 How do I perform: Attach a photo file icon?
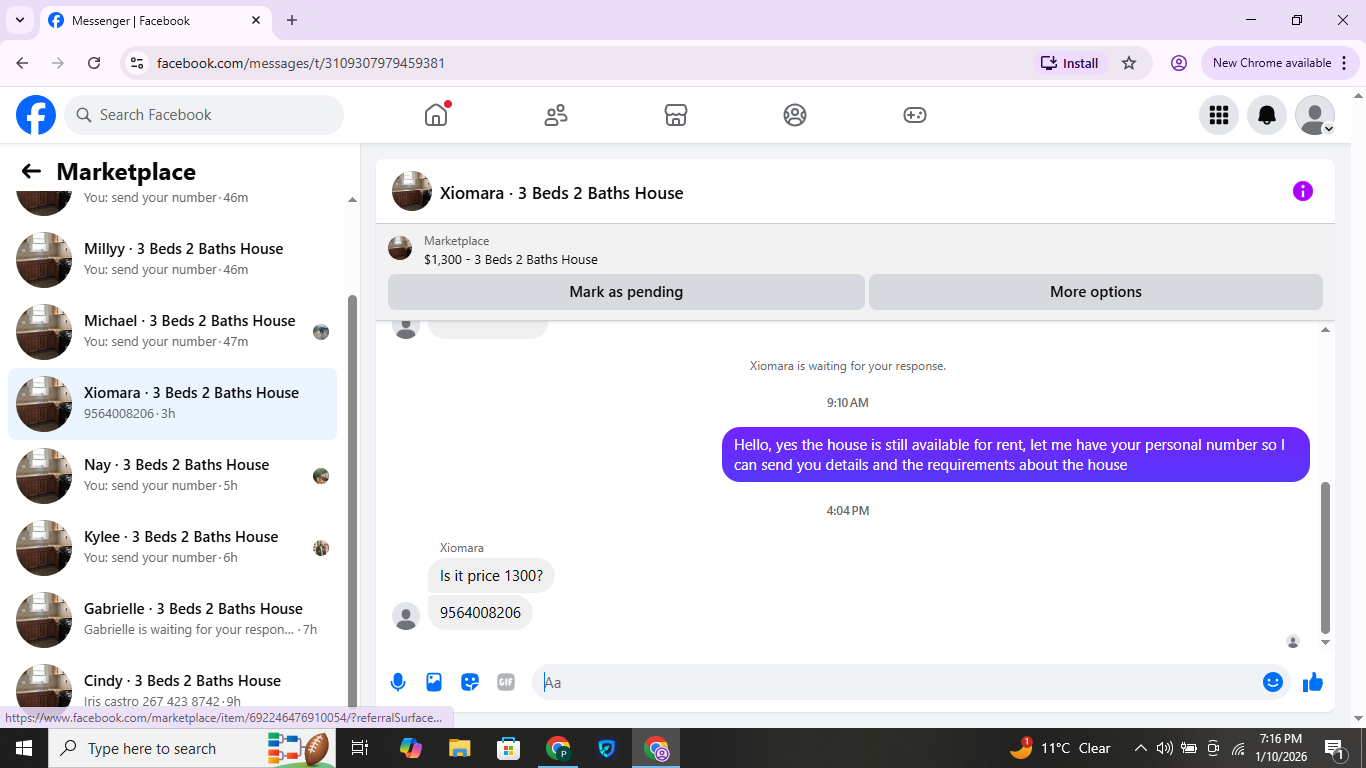[x=434, y=682]
